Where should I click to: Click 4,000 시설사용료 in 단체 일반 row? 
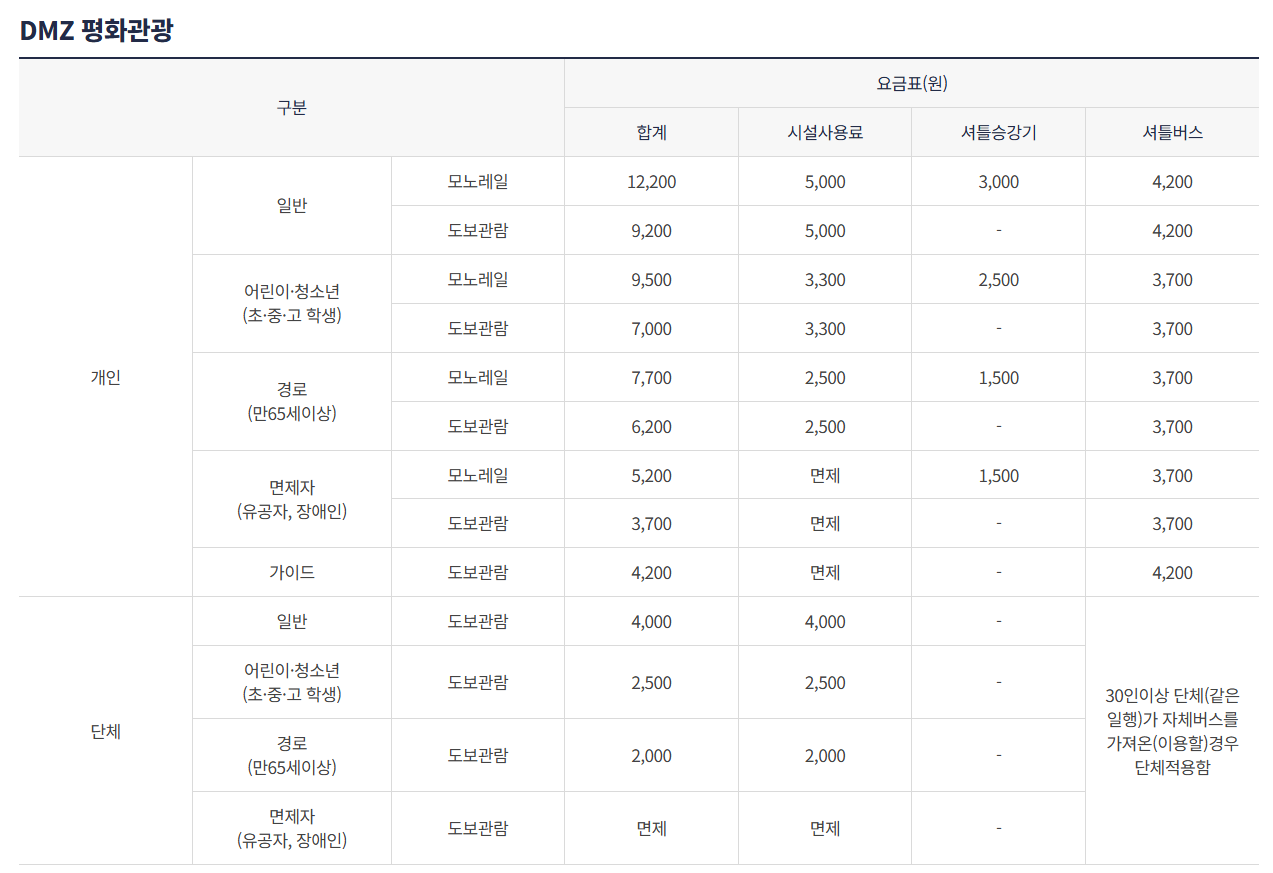(825, 622)
